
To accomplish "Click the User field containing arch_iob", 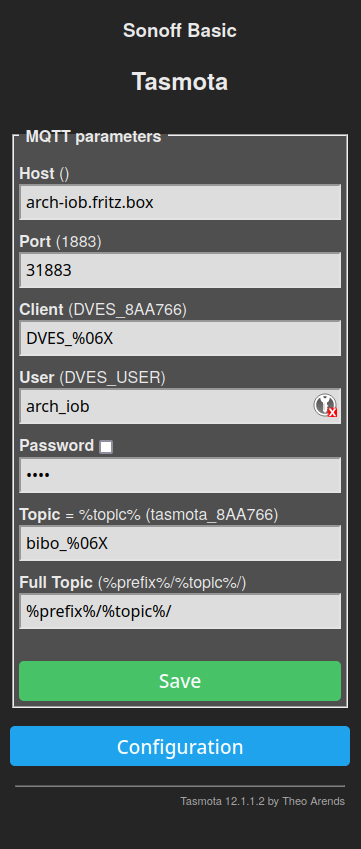I will [180, 406].
